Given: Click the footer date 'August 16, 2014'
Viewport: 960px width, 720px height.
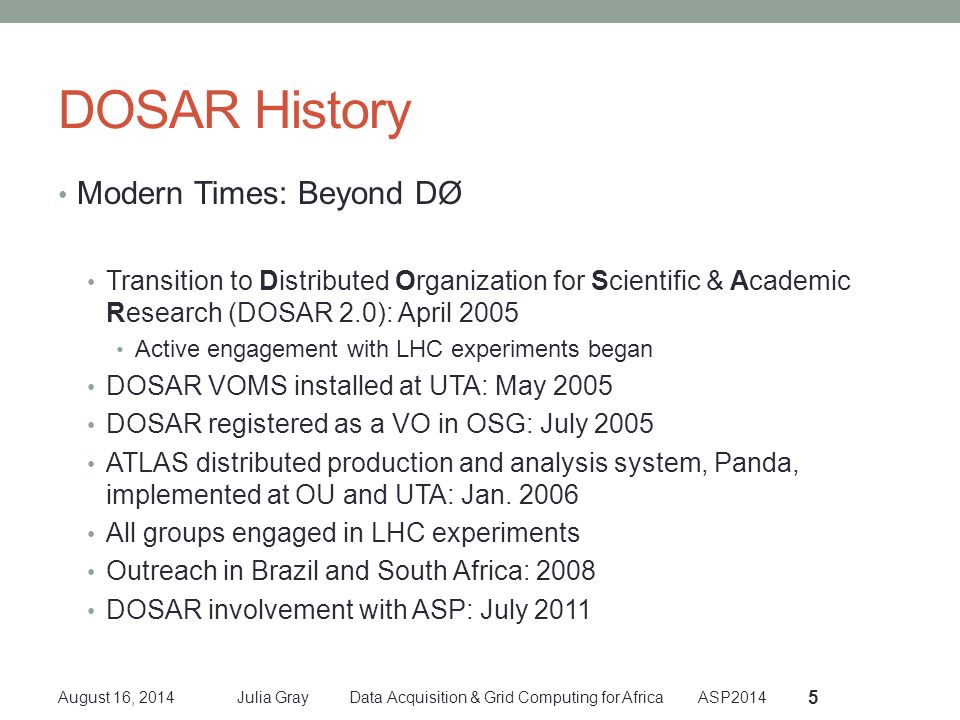Looking at the screenshot, I should 116,697.
